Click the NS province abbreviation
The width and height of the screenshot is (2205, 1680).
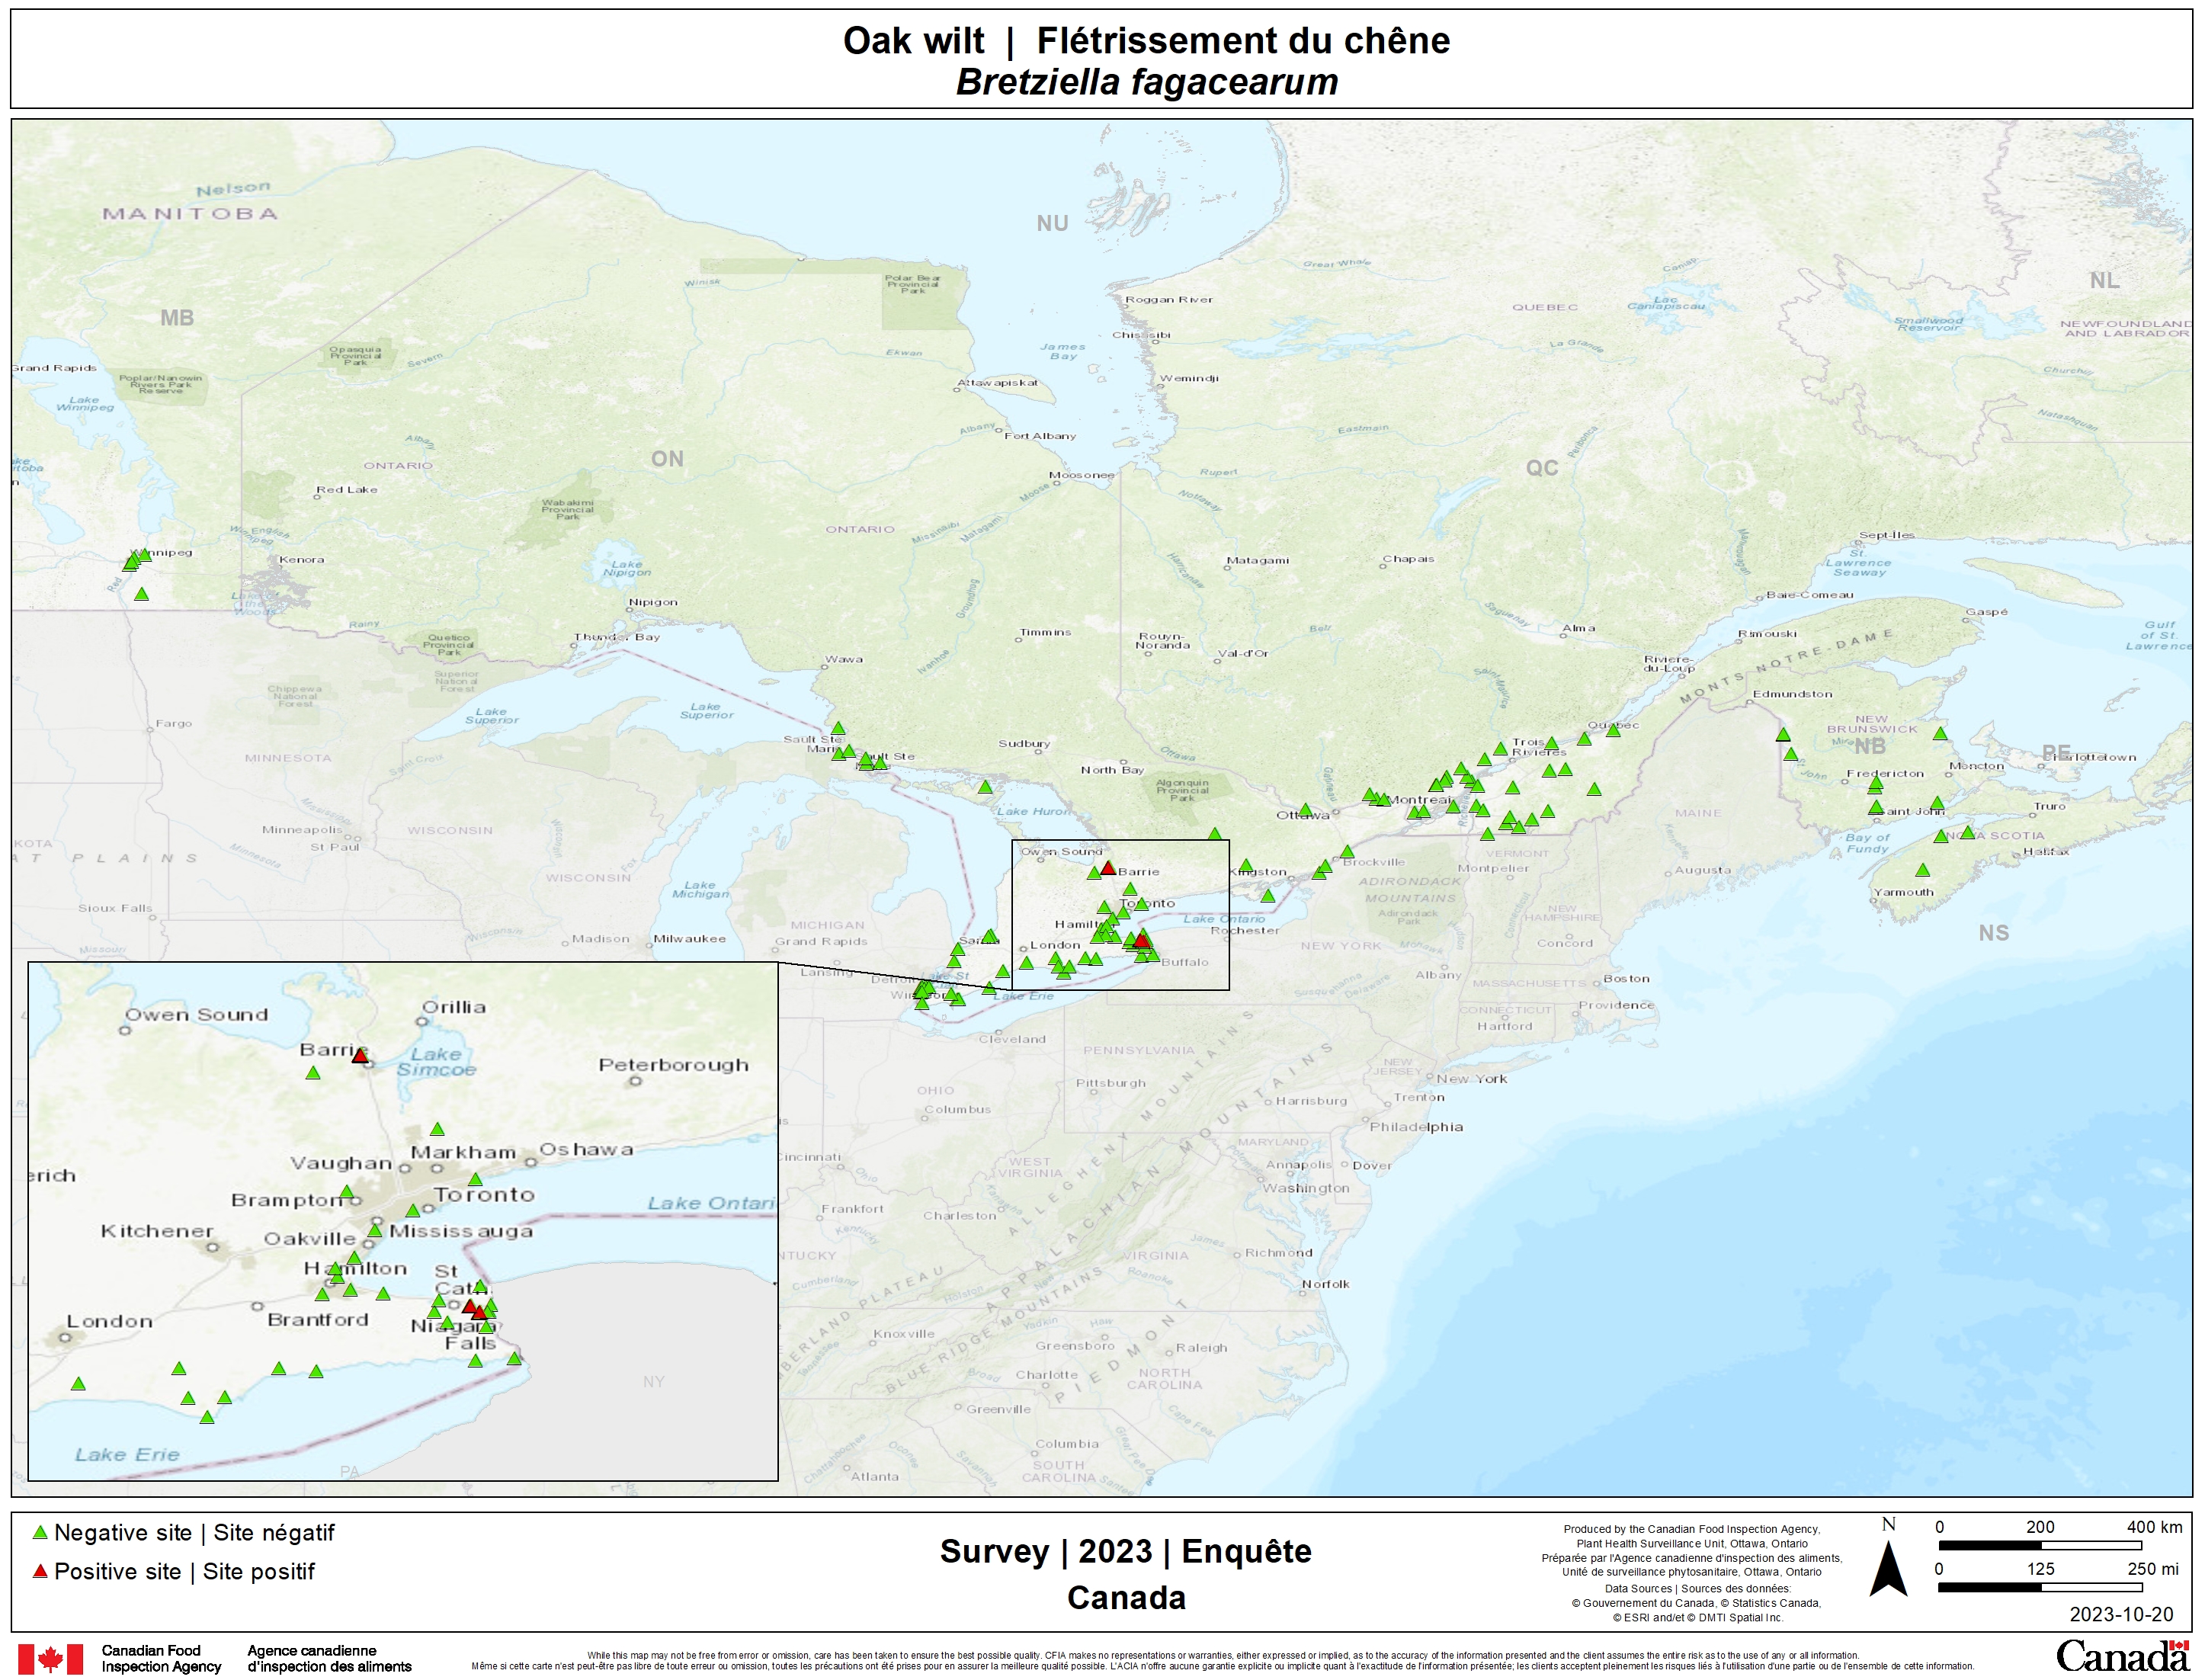coord(1993,933)
